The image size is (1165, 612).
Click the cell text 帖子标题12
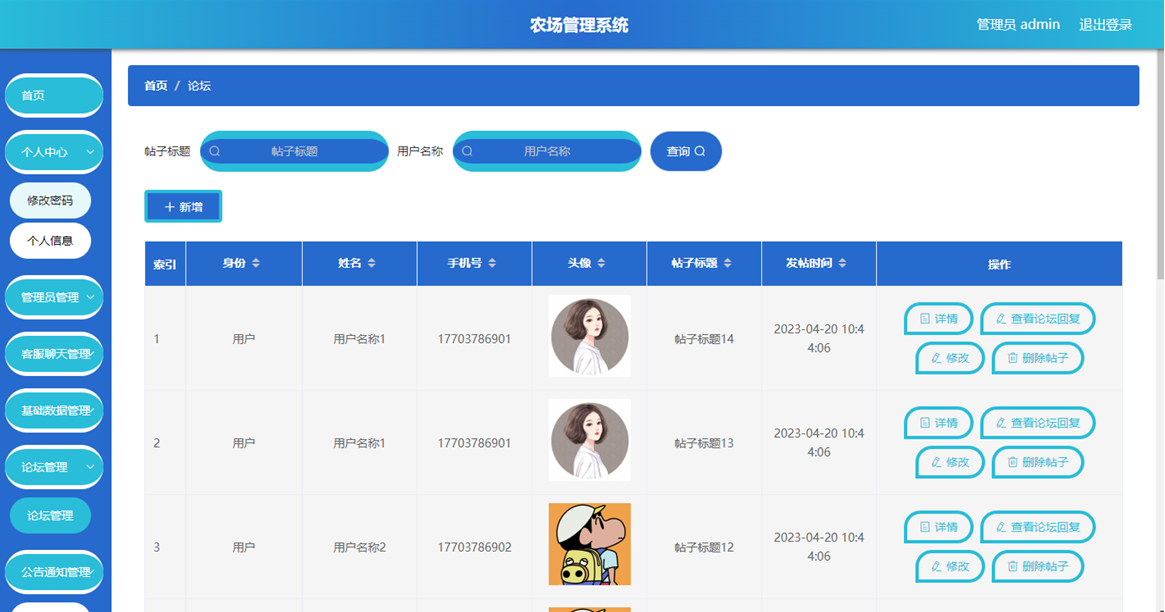pyautogui.click(x=704, y=547)
